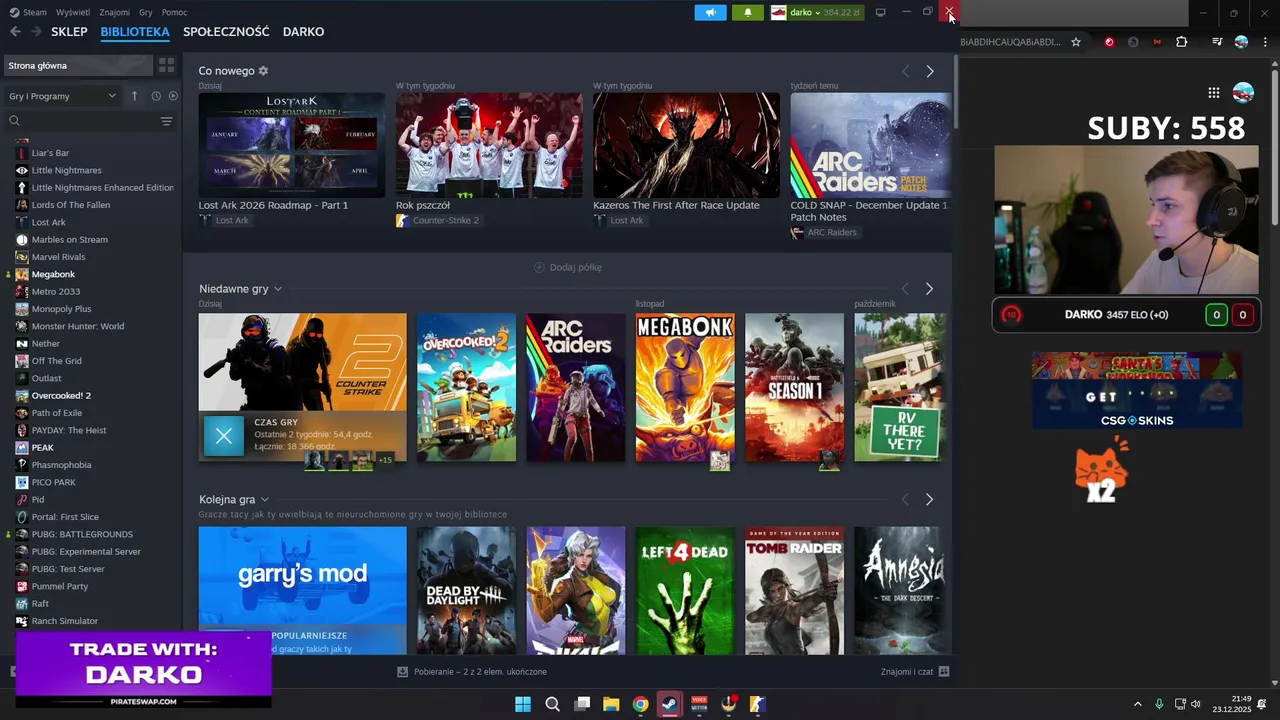Open Overcooked! 2 recent game cover

466,388
